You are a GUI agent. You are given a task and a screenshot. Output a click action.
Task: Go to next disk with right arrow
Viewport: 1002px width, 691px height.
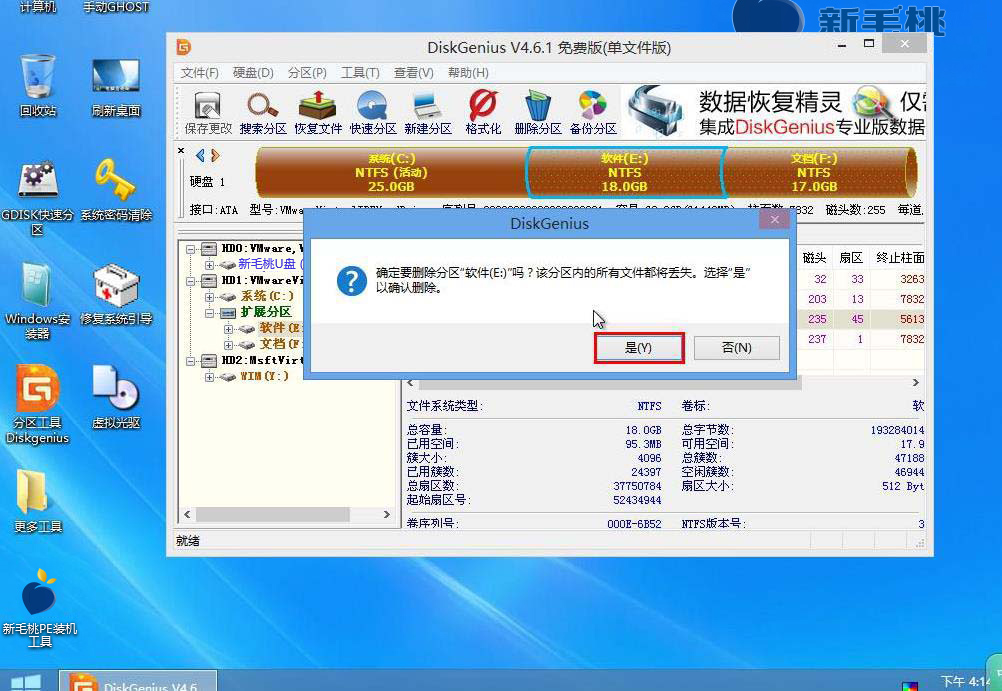(x=215, y=155)
